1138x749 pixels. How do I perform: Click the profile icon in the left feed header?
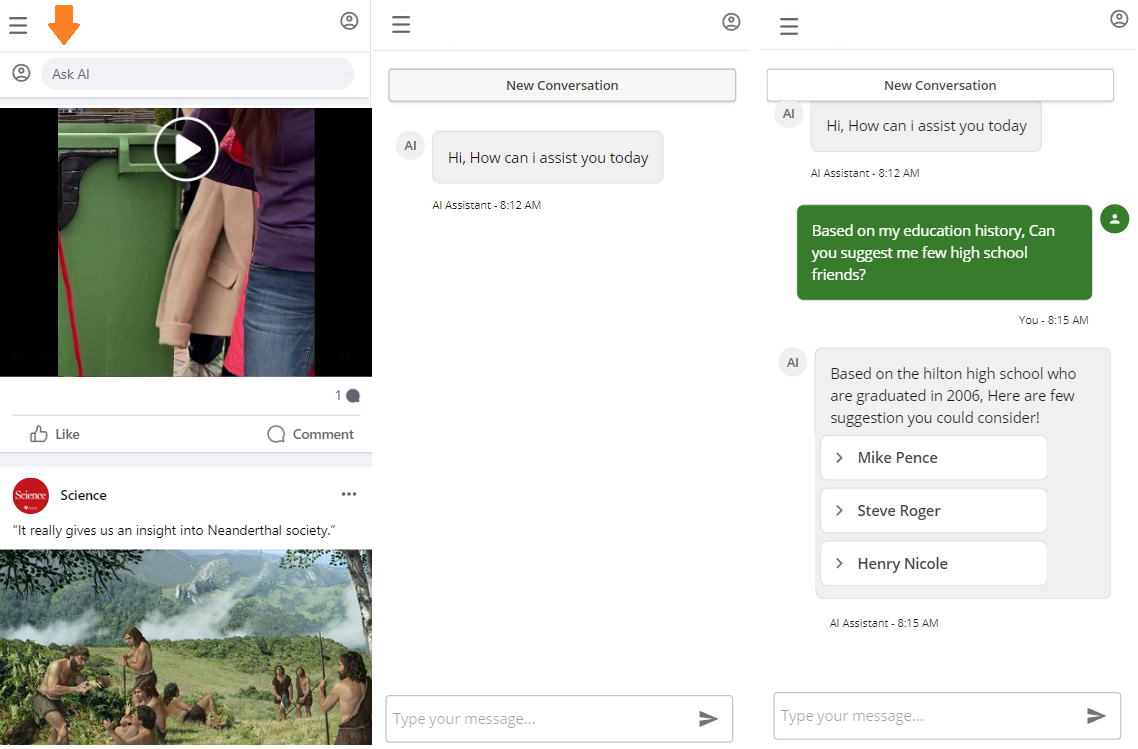click(x=349, y=21)
